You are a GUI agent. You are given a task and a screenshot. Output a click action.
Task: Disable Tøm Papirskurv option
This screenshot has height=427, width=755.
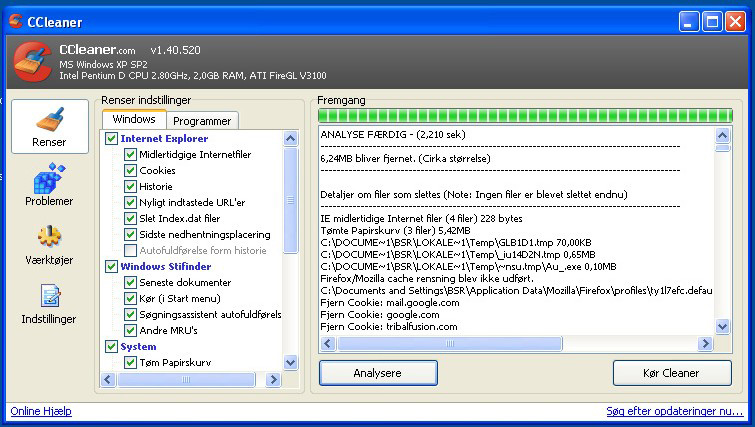coord(131,363)
